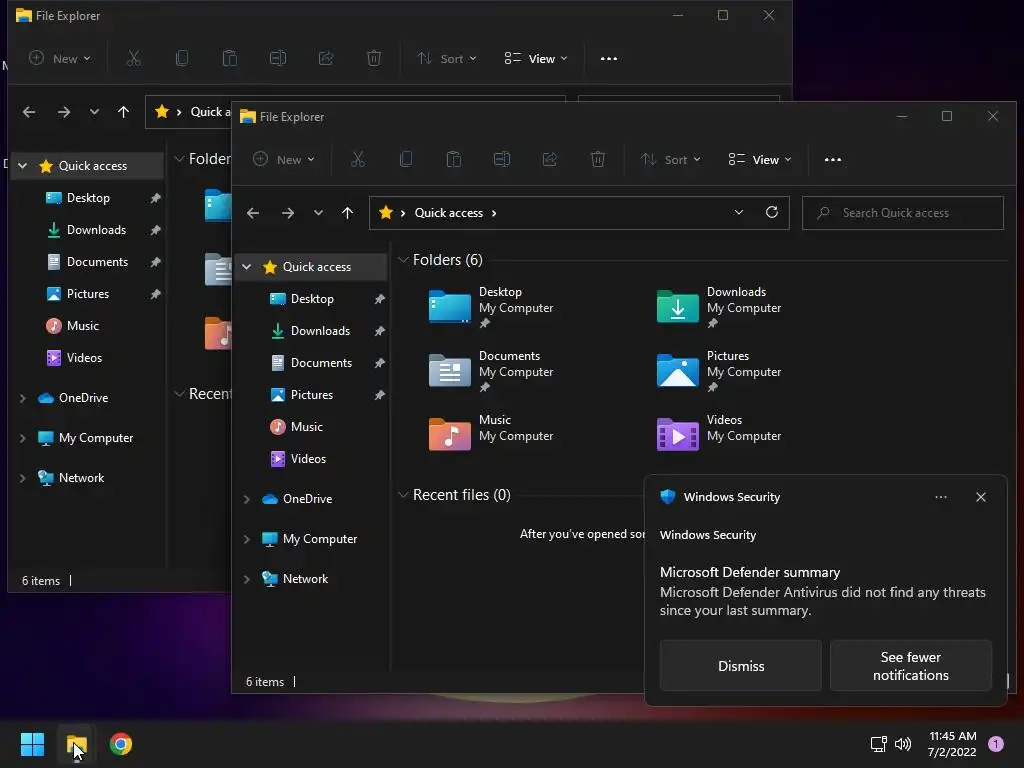The image size is (1024, 768).
Task: Collapse Quick access tree node in front window sidebar
Action: point(247,266)
